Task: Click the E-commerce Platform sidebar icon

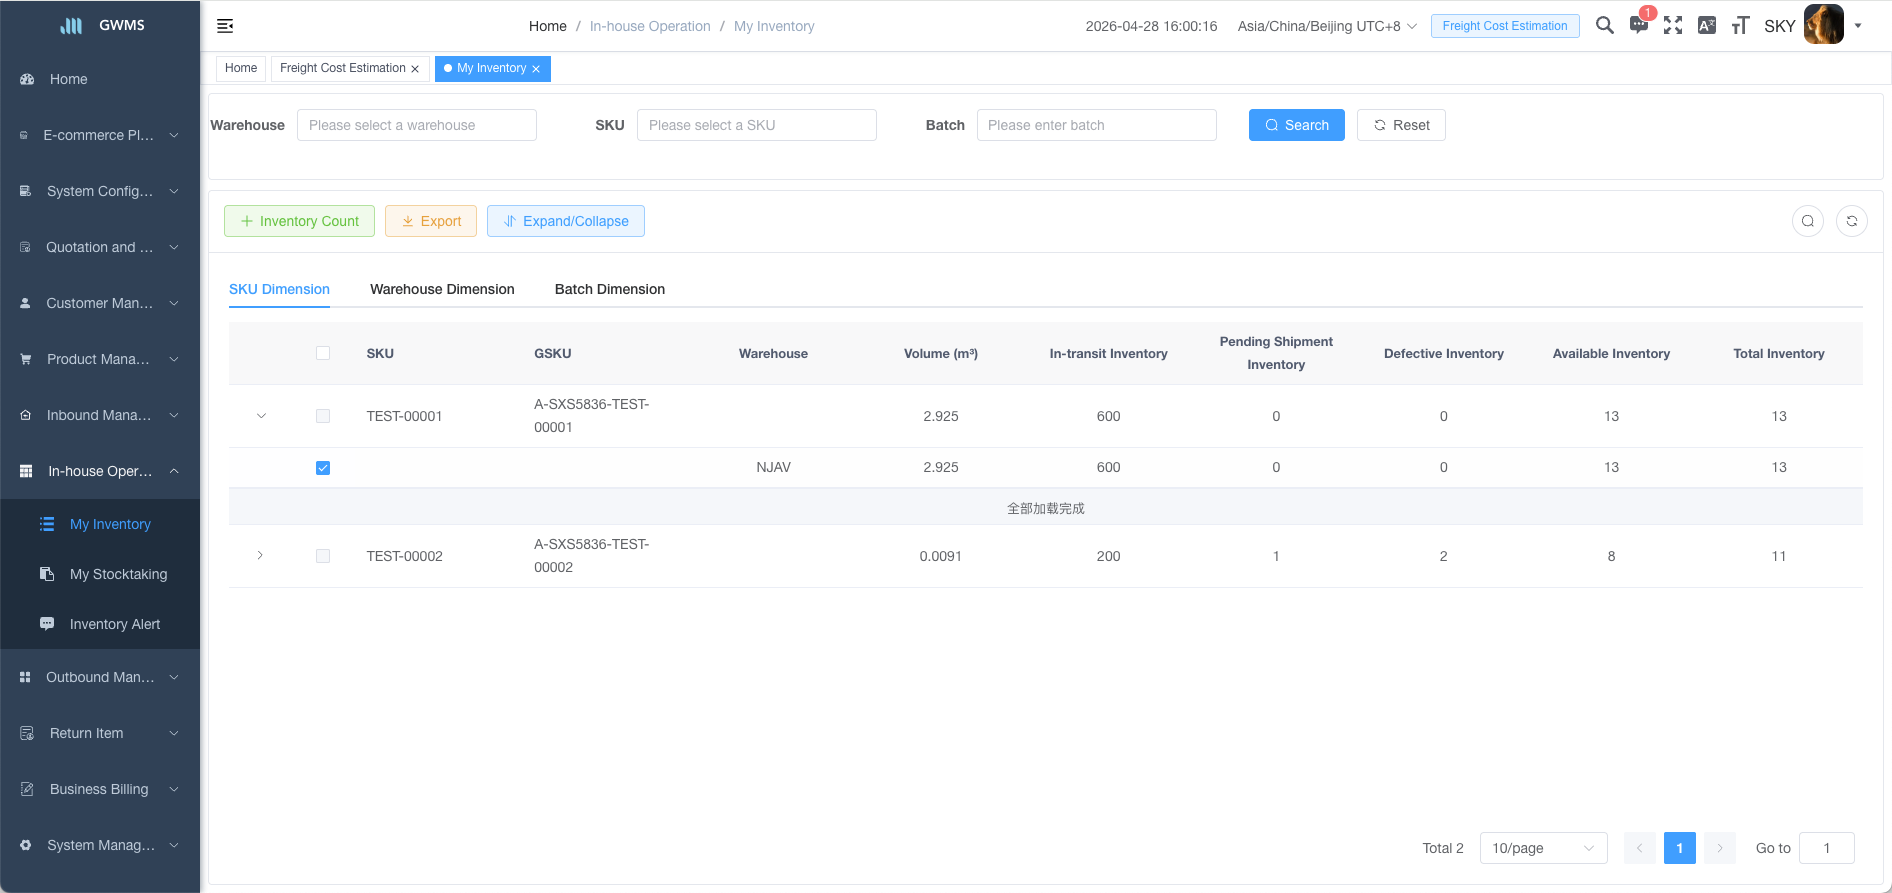Action: (x=24, y=135)
